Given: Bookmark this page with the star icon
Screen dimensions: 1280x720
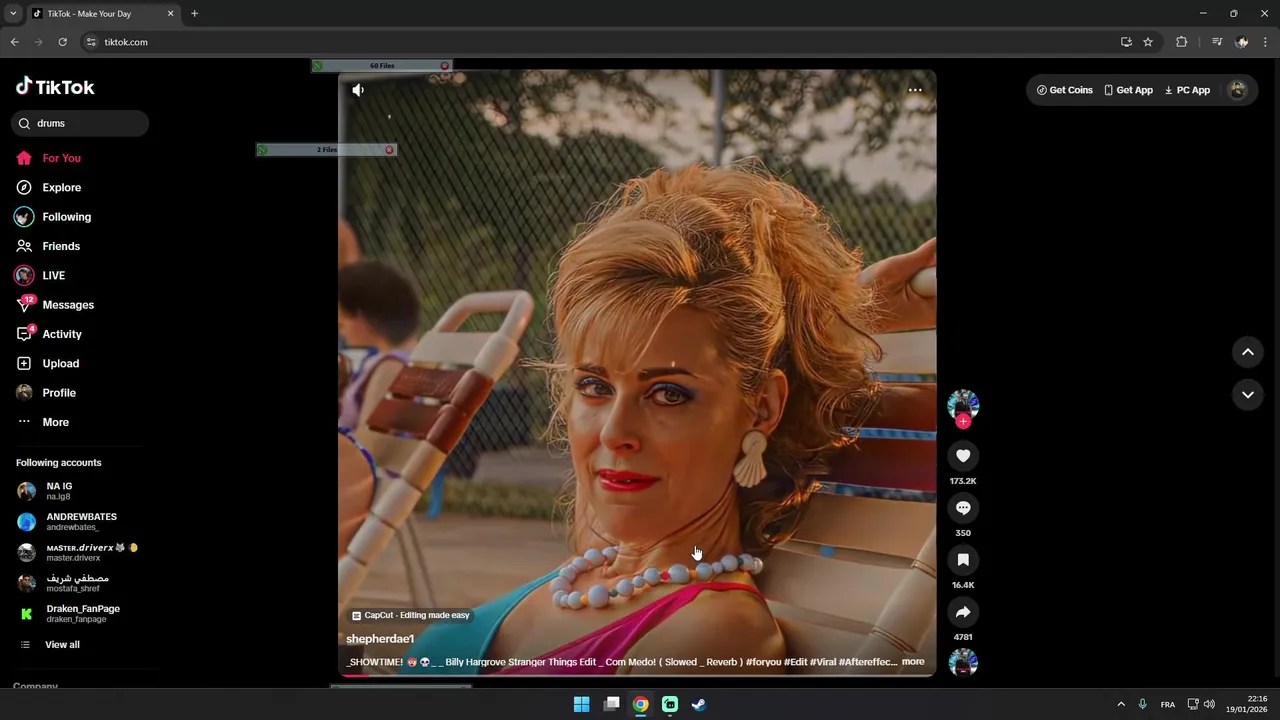Looking at the screenshot, I should pos(1148,42).
